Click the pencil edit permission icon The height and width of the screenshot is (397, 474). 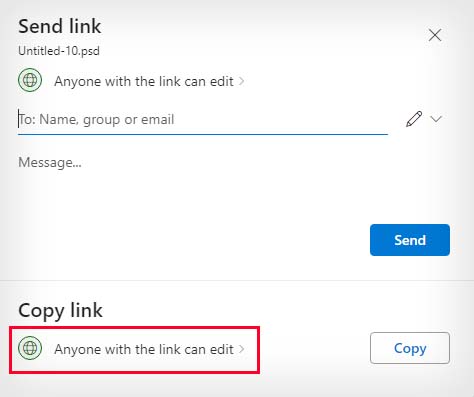coord(414,119)
